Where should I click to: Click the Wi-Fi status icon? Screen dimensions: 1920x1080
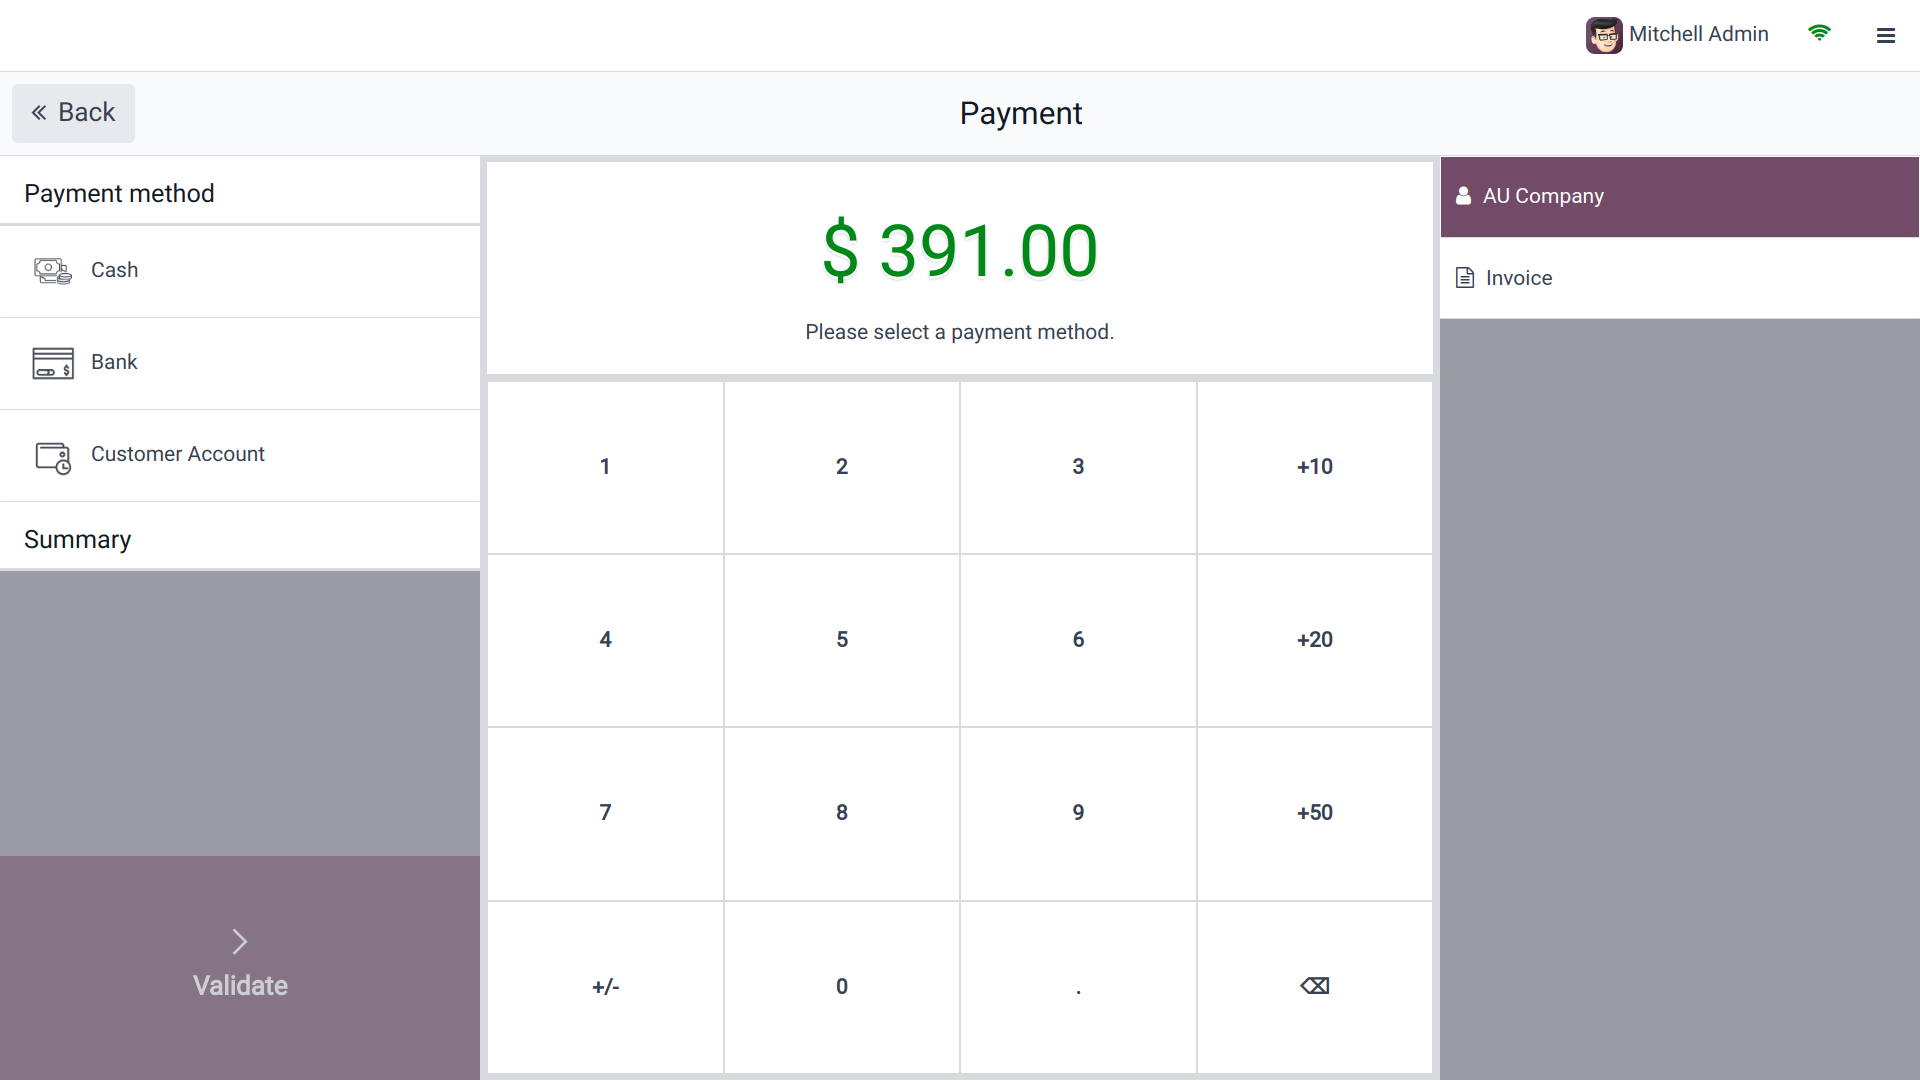click(x=1820, y=33)
